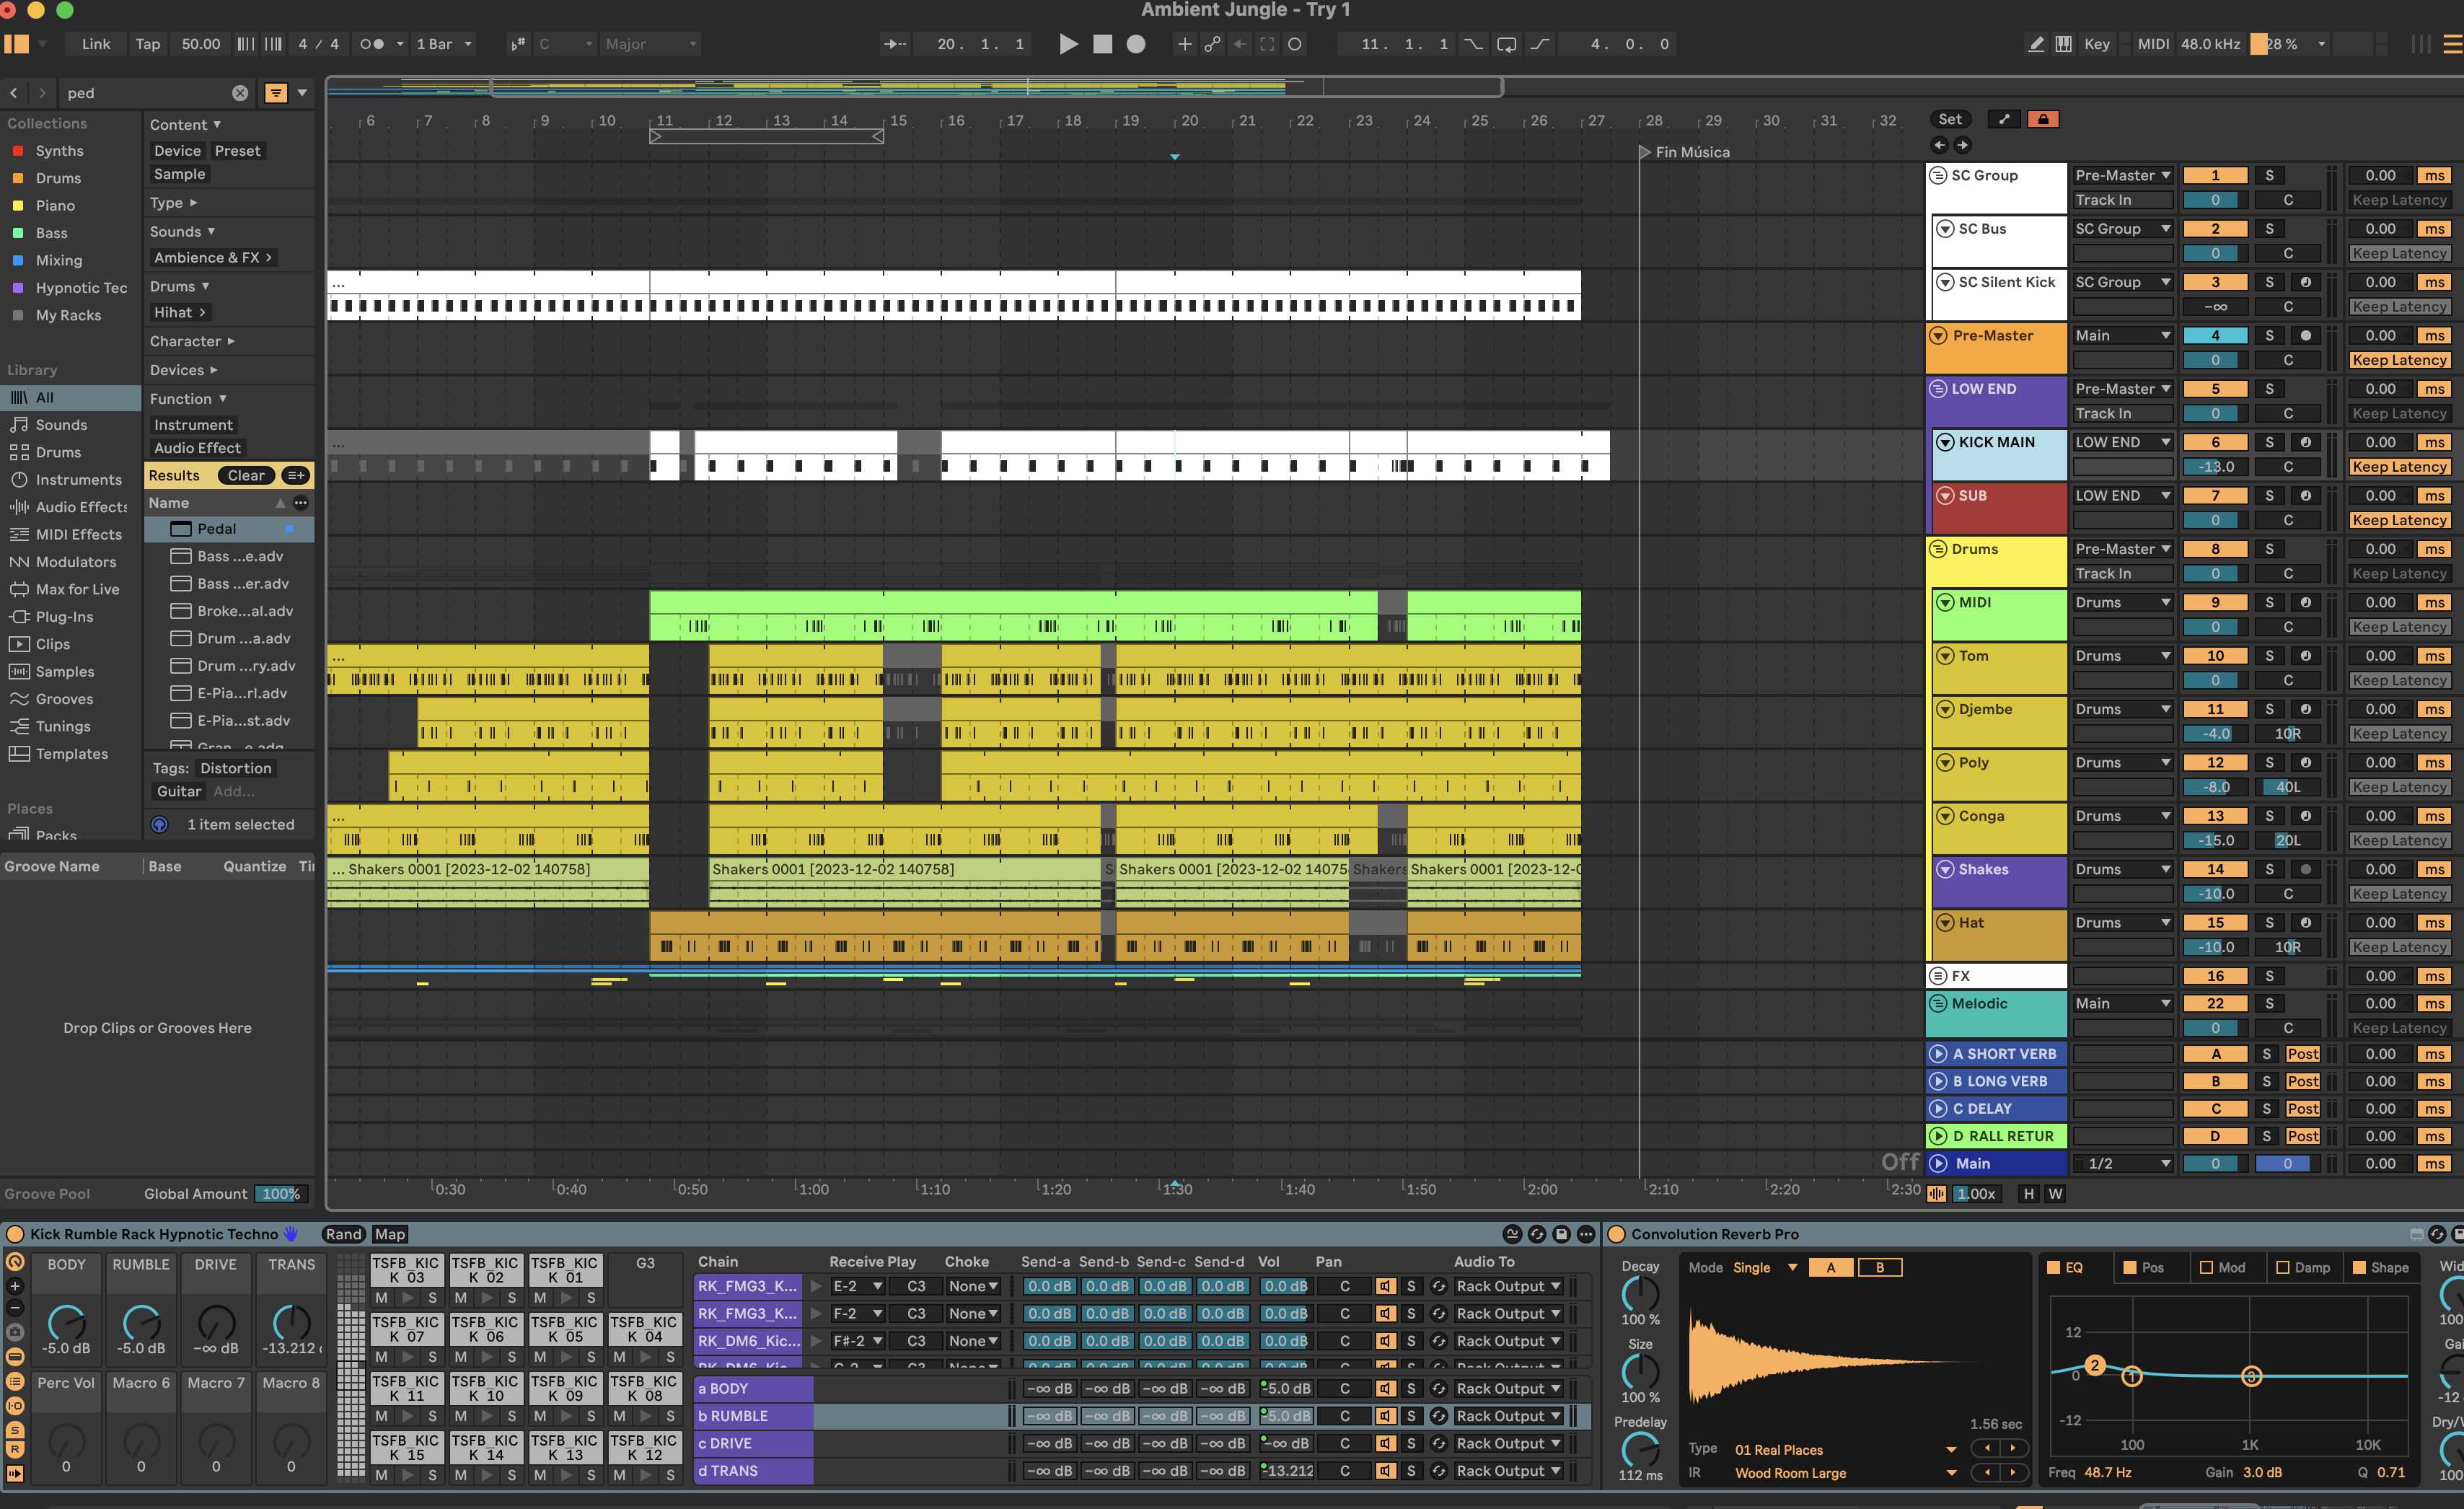Screen dimensions: 2464x1509
Task: Fold the Drums group track
Action: 1937,549
